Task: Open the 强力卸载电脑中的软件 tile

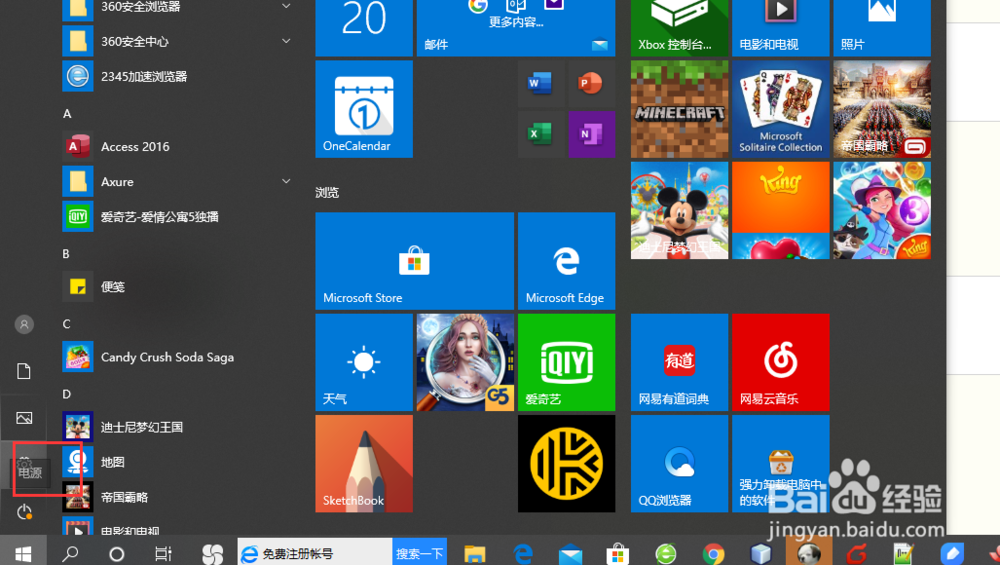Action: (x=781, y=464)
